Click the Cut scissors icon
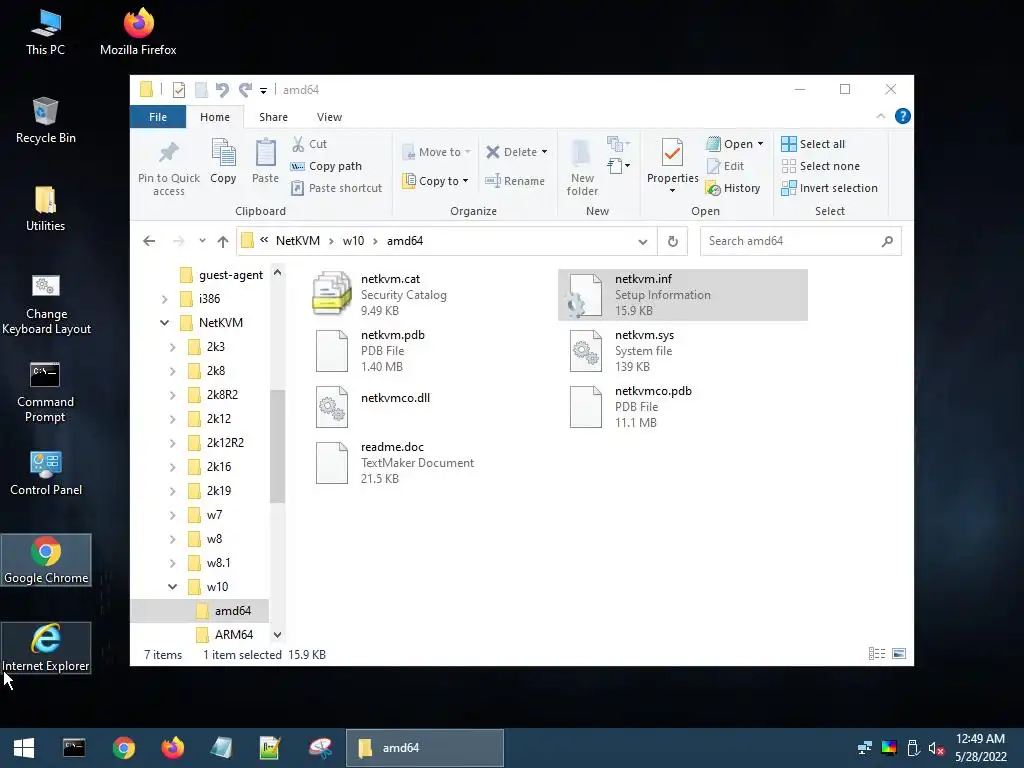Image resolution: width=1024 pixels, height=768 pixels. tap(298, 144)
